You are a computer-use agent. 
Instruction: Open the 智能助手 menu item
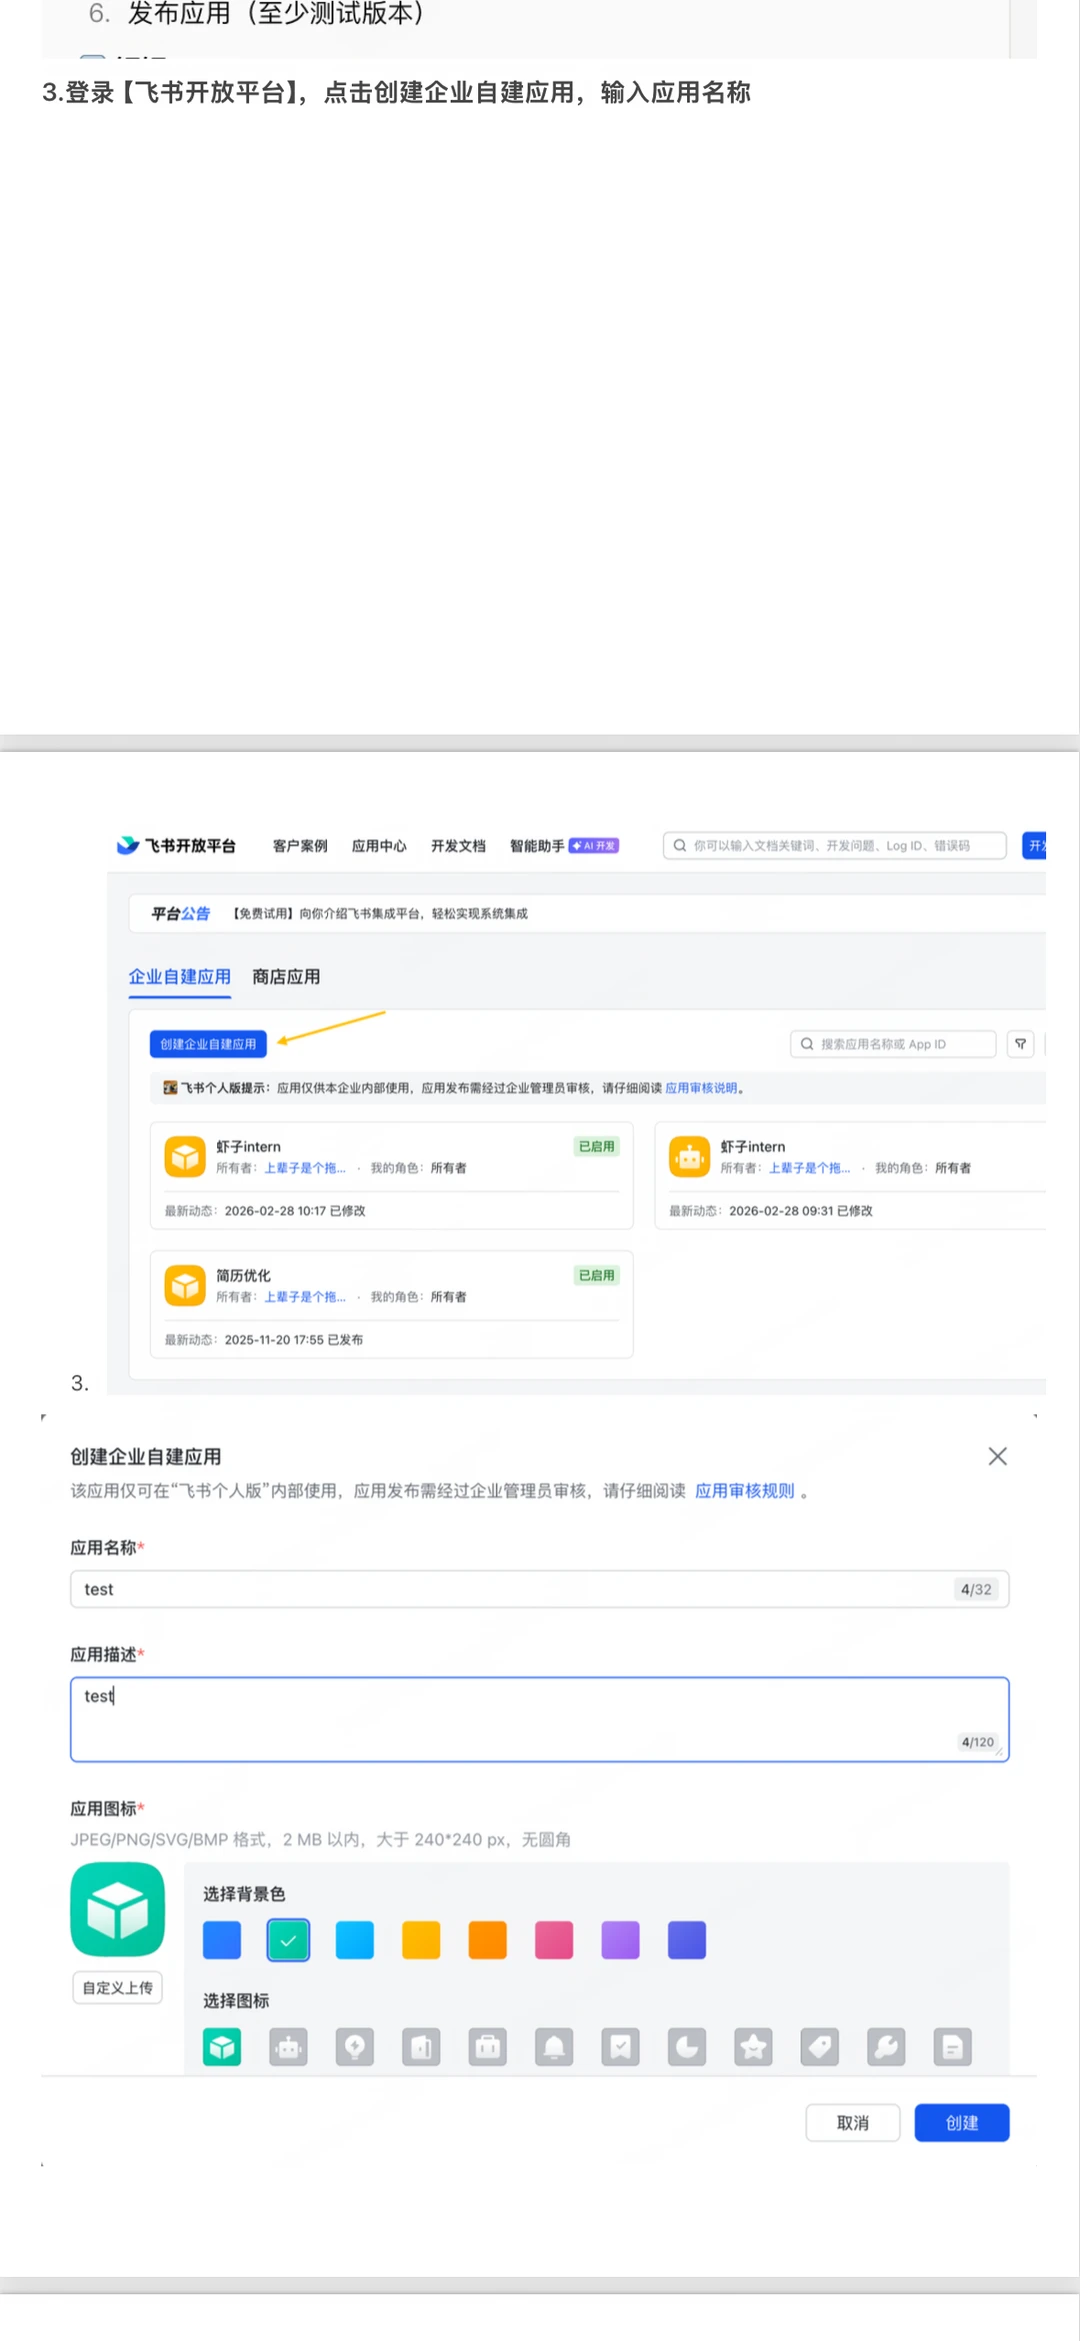537,846
